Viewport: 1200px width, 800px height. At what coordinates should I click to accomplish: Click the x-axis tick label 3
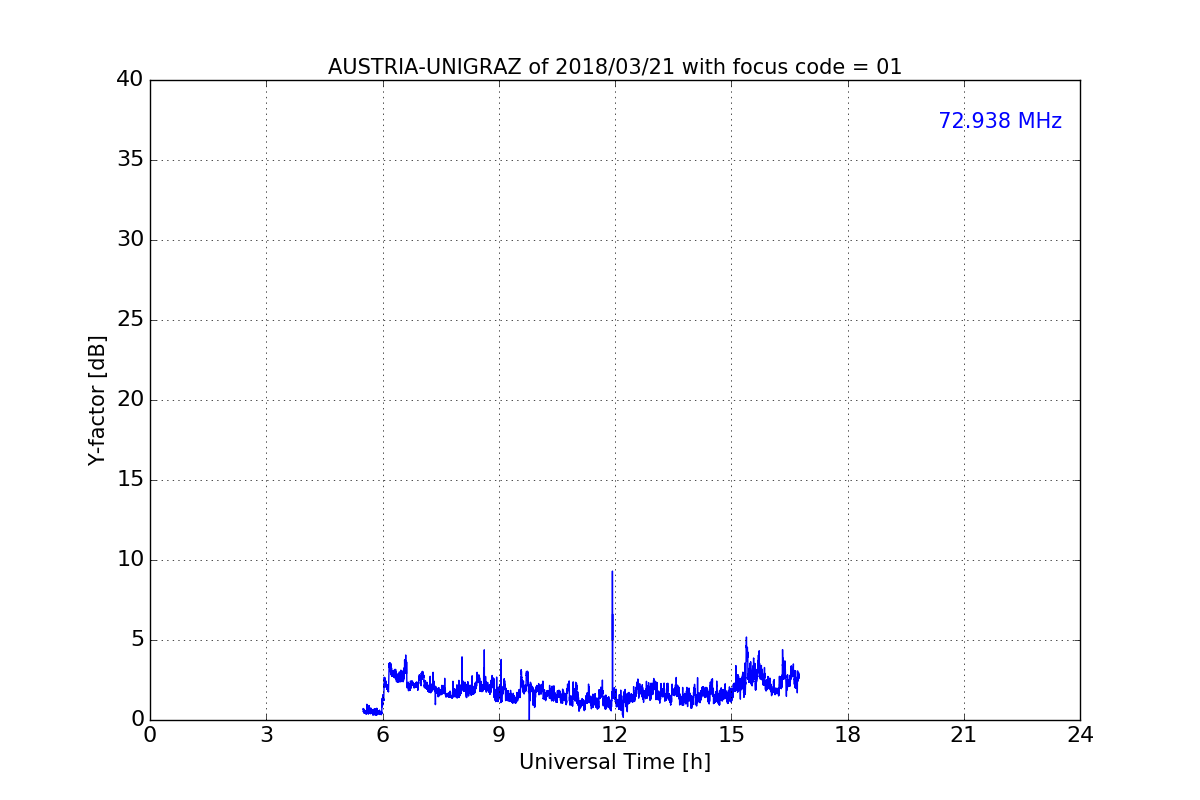tap(266, 735)
